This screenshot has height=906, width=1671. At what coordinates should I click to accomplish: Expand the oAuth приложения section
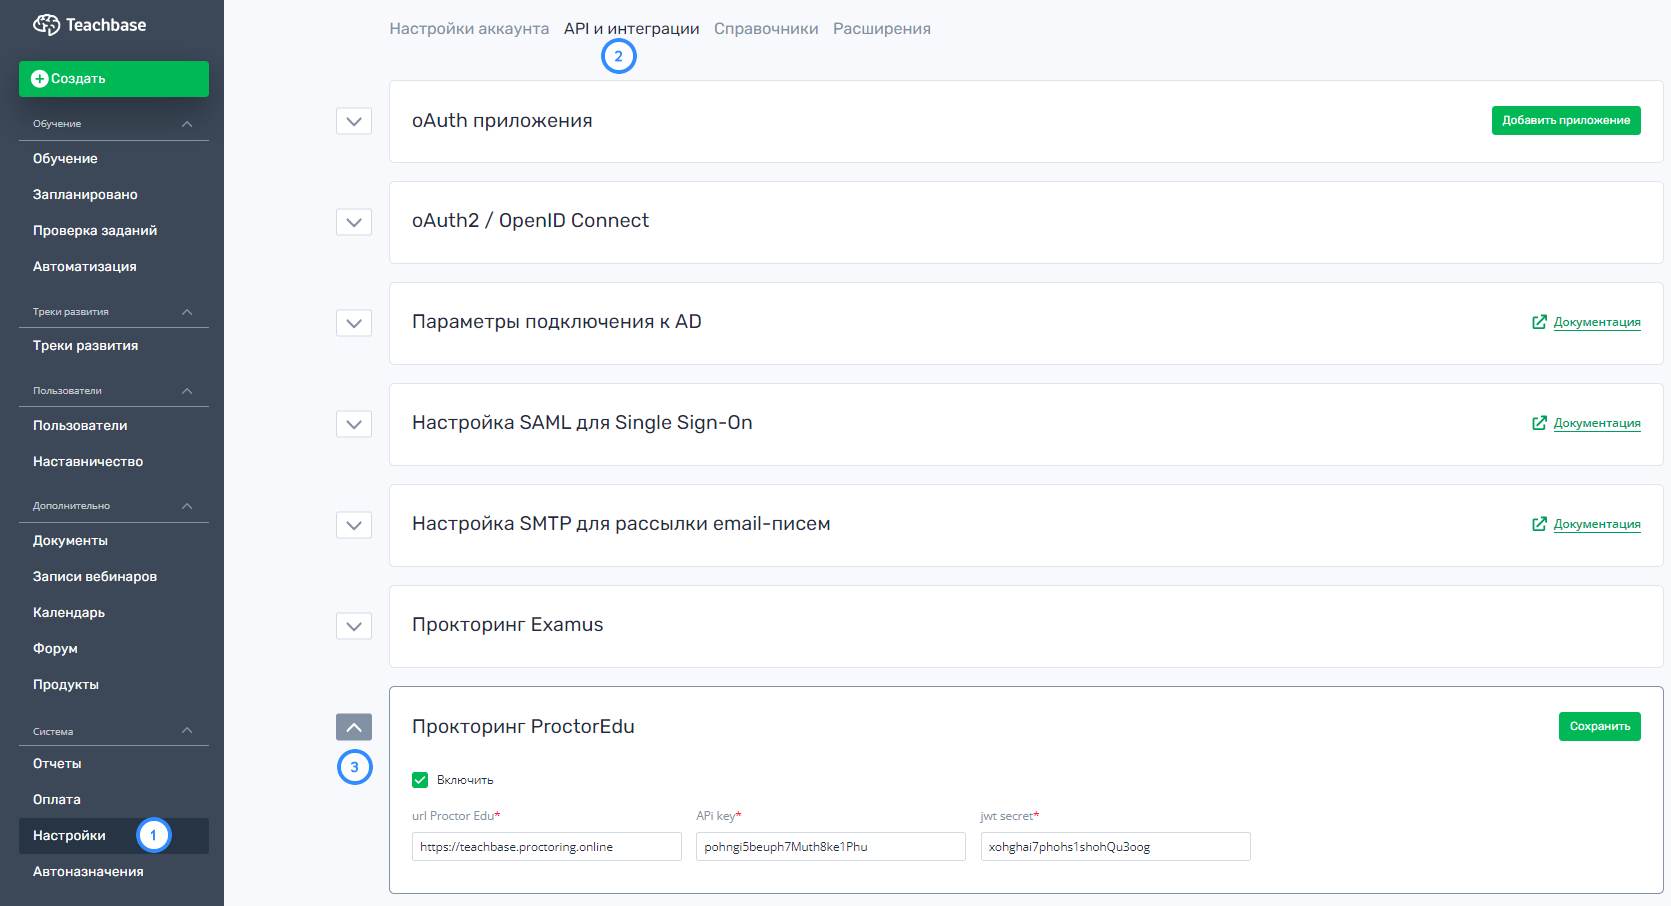(x=354, y=121)
